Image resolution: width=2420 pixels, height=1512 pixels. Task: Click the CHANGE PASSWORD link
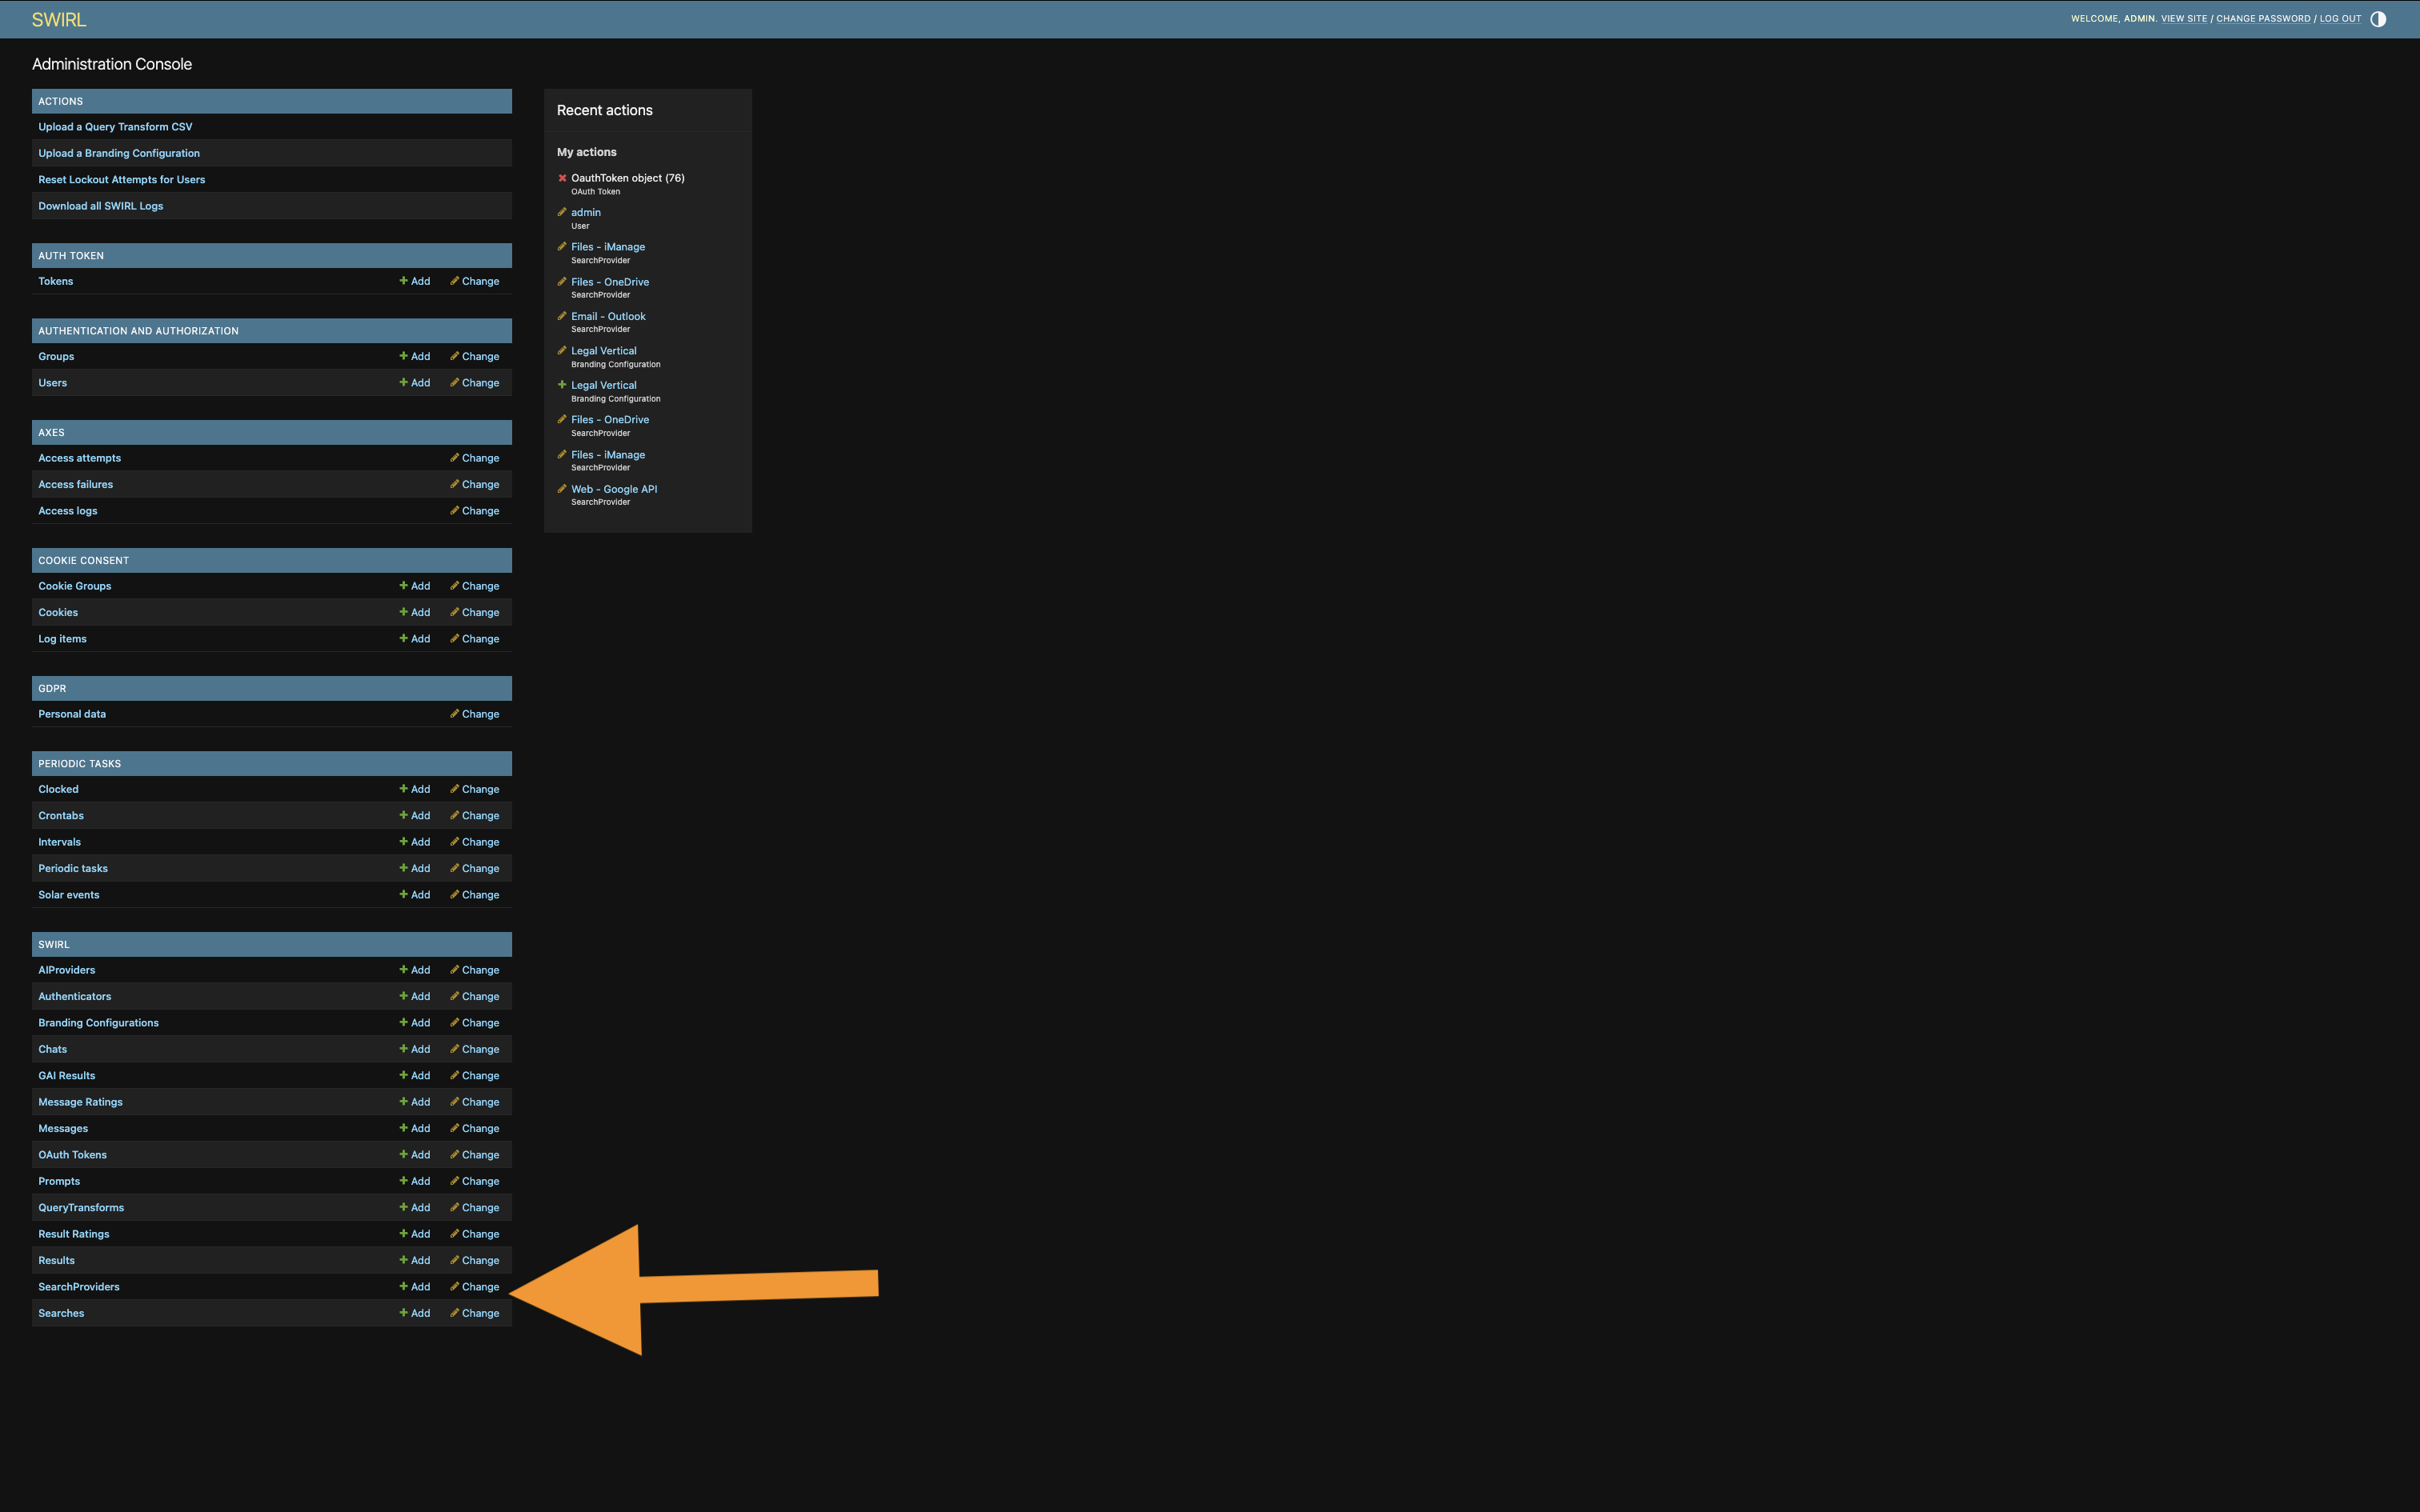pyautogui.click(x=2262, y=18)
